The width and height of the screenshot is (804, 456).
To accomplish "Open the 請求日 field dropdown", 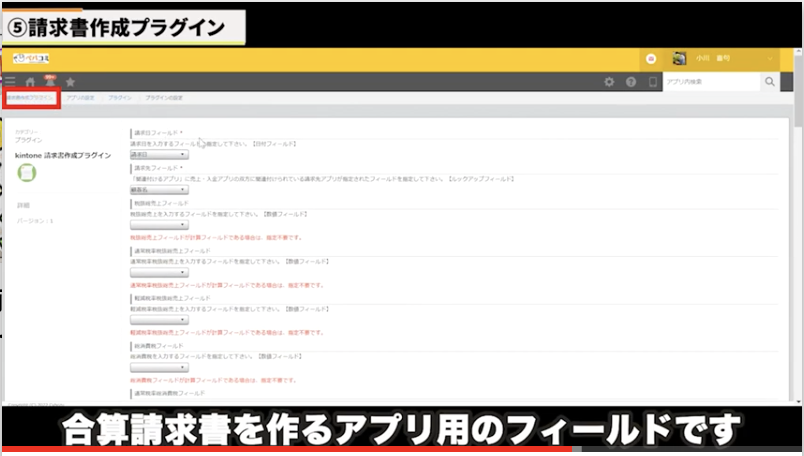I will [159, 155].
